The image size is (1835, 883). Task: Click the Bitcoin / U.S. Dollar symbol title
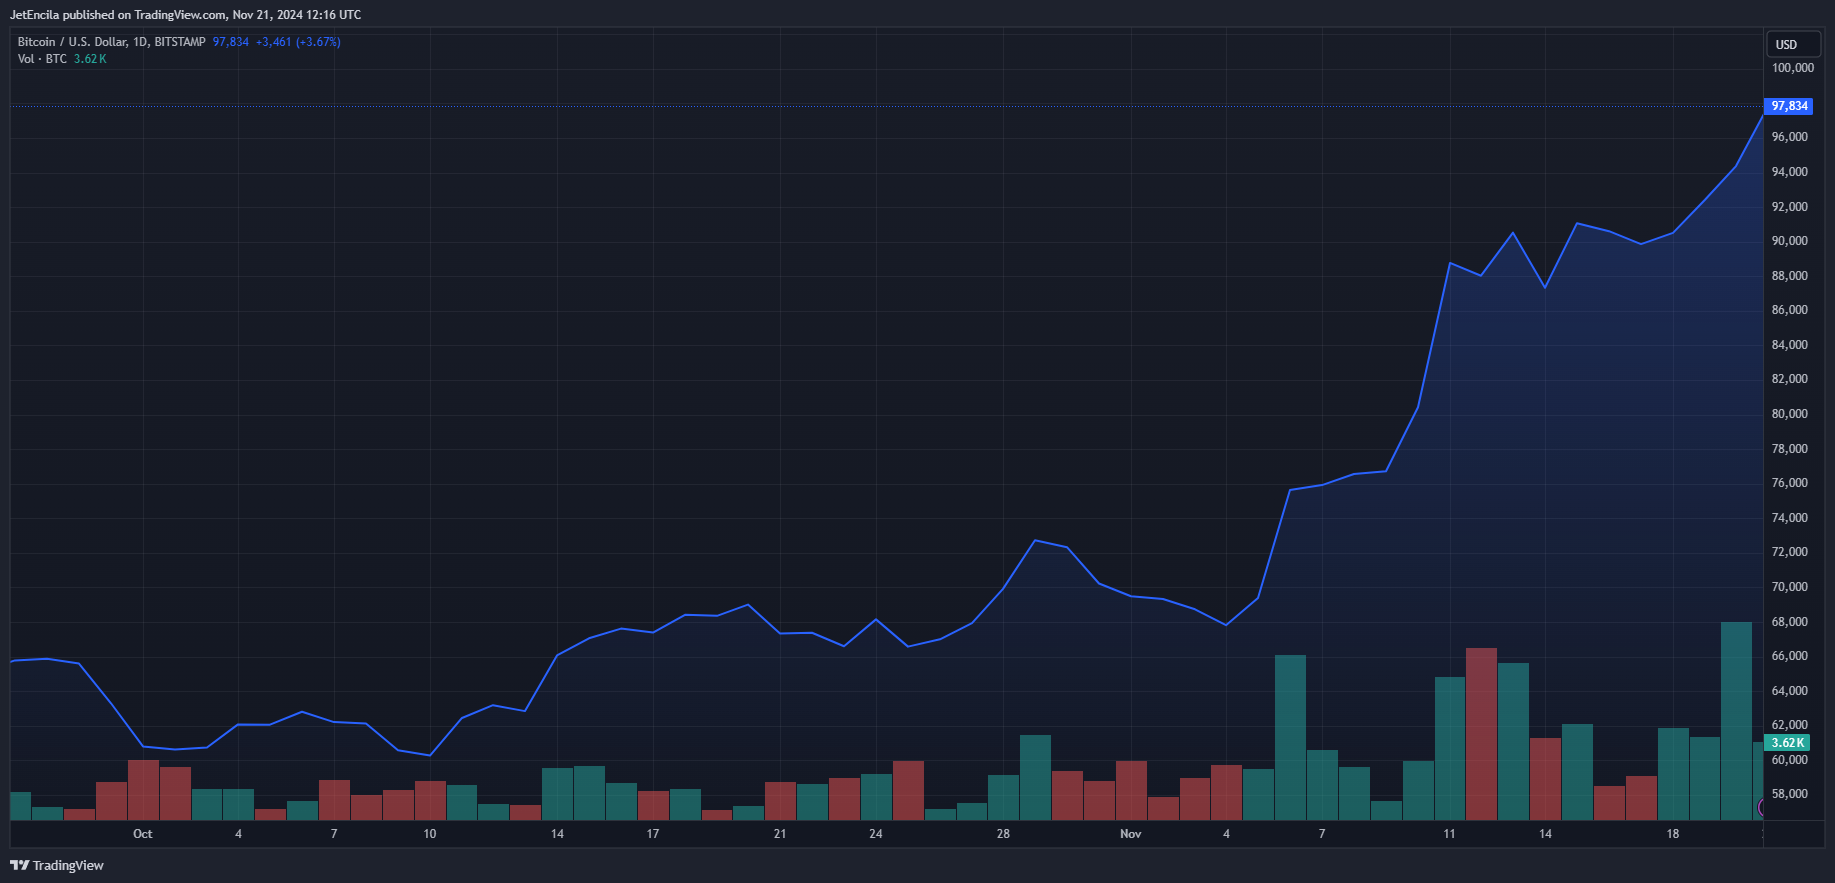(111, 42)
